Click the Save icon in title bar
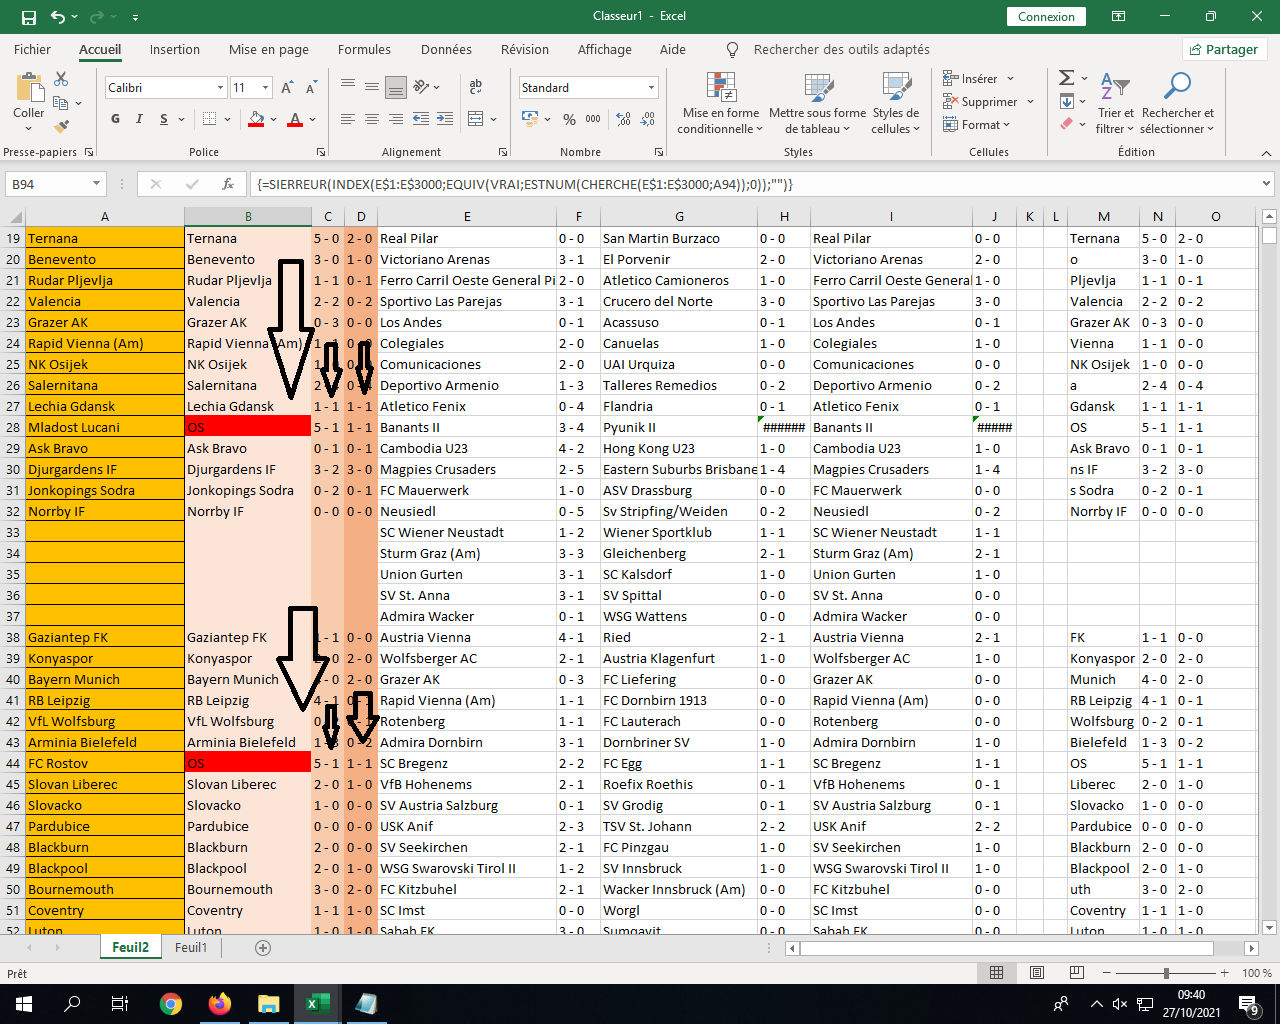 pos(28,17)
